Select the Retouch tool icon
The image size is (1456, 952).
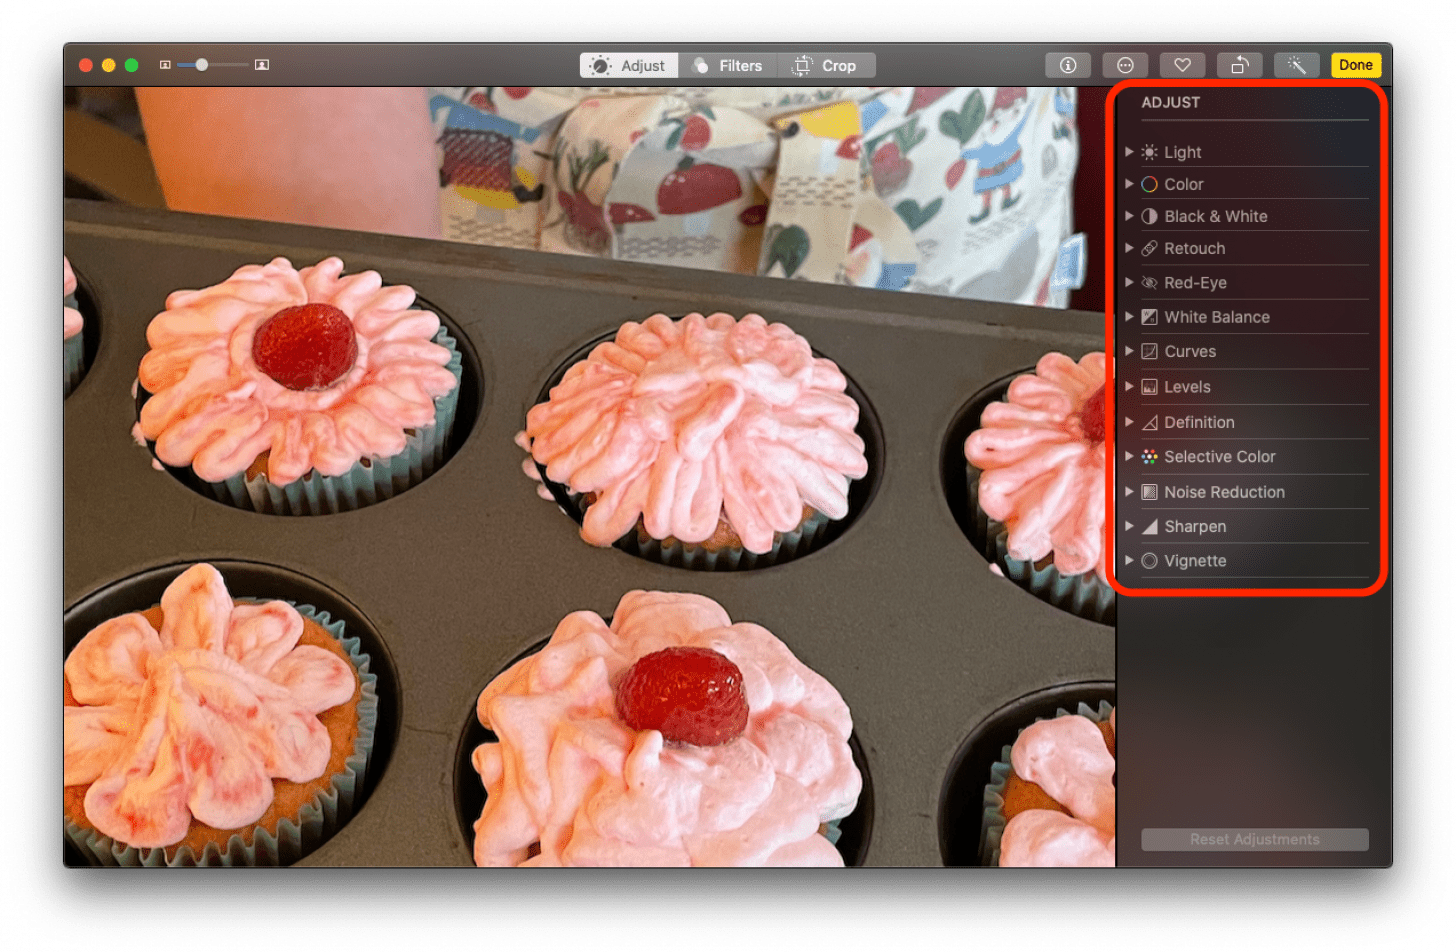1149,247
